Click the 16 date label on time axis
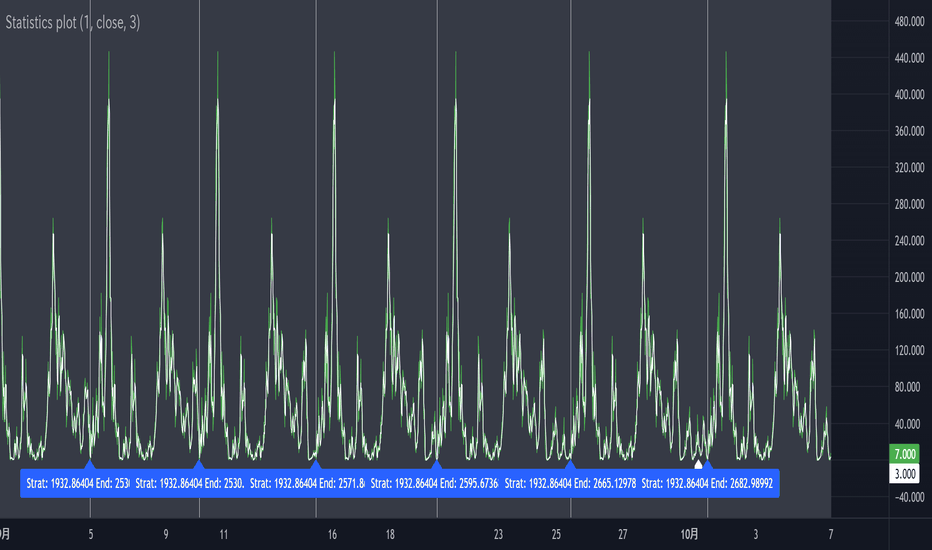Viewport: 932px width, 550px height. click(x=332, y=535)
